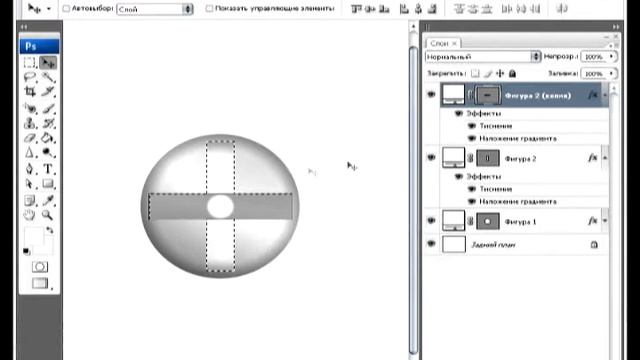Open the tool preset picker arrow
Image resolution: width=640 pixels, height=360 pixels.
[49, 8]
